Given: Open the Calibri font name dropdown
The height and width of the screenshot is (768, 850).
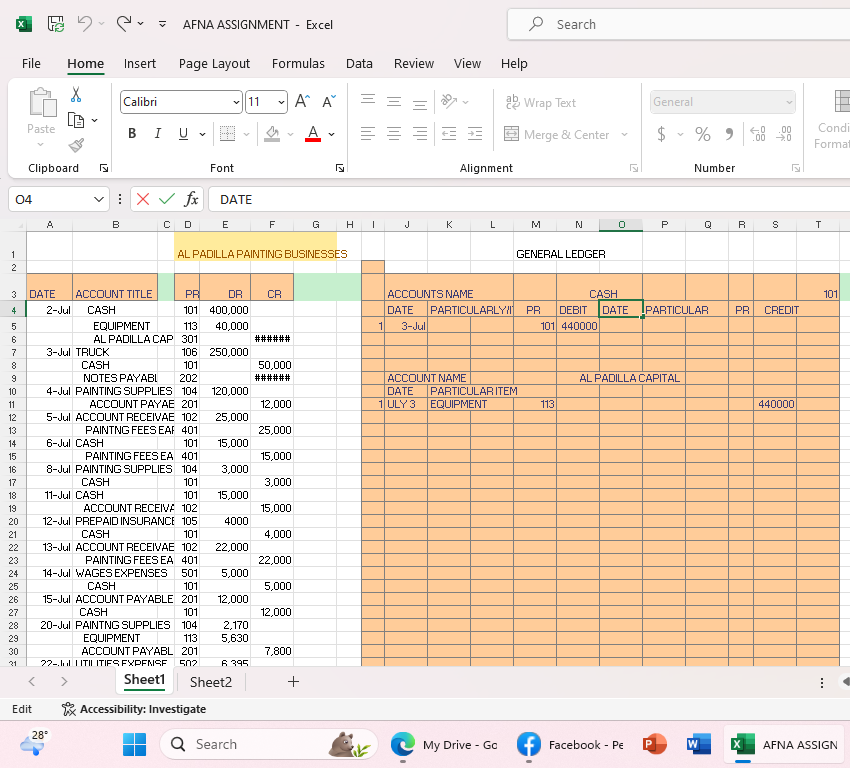Looking at the screenshot, I should [x=236, y=102].
